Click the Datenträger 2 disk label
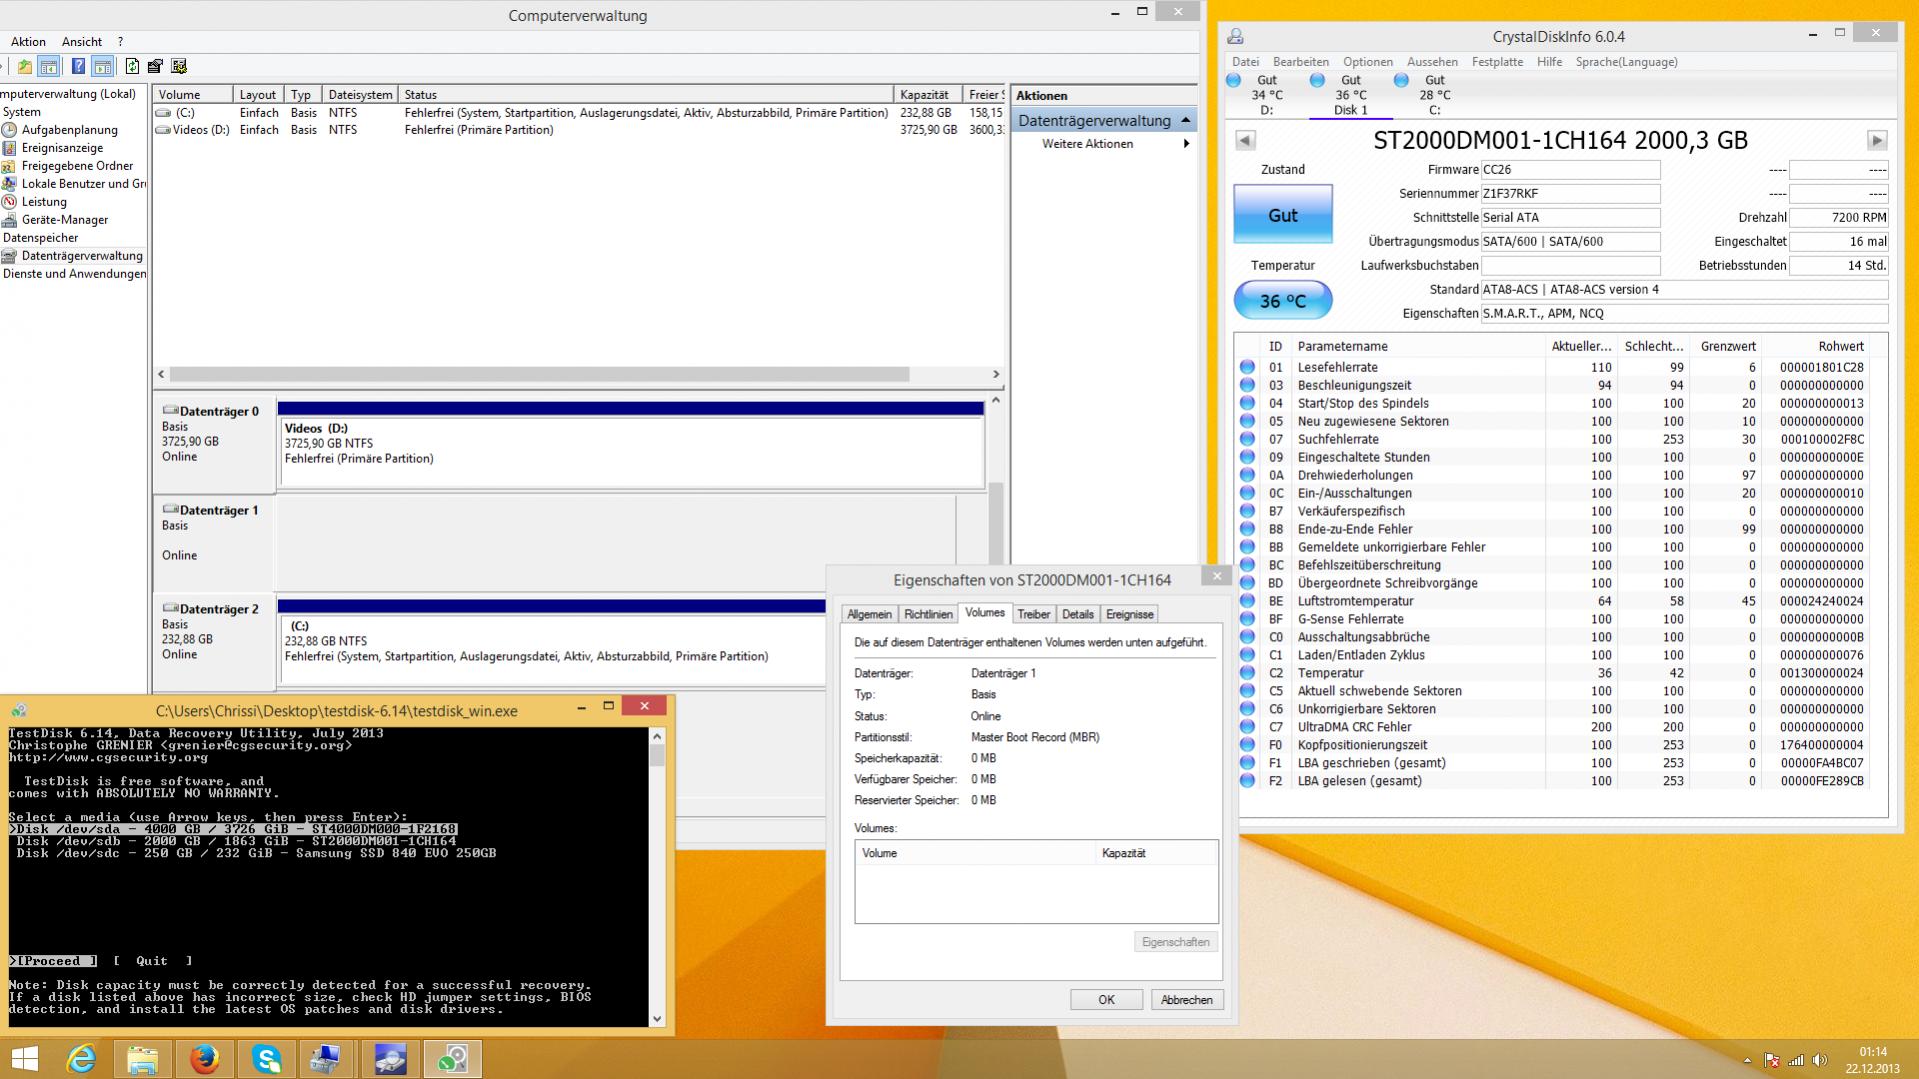Image resolution: width=1919 pixels, height=1079 pixels. tap(219, 609)
